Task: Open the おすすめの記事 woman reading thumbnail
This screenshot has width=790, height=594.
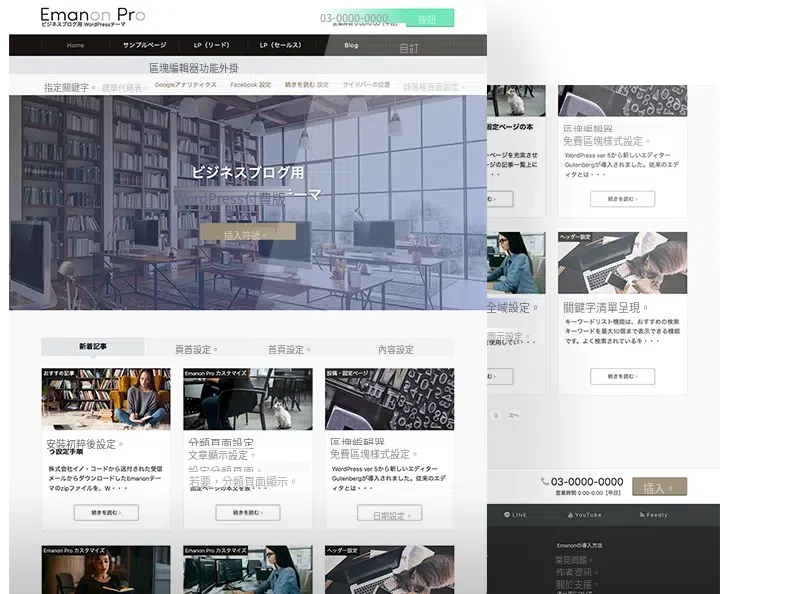Action: click(106, 399)
